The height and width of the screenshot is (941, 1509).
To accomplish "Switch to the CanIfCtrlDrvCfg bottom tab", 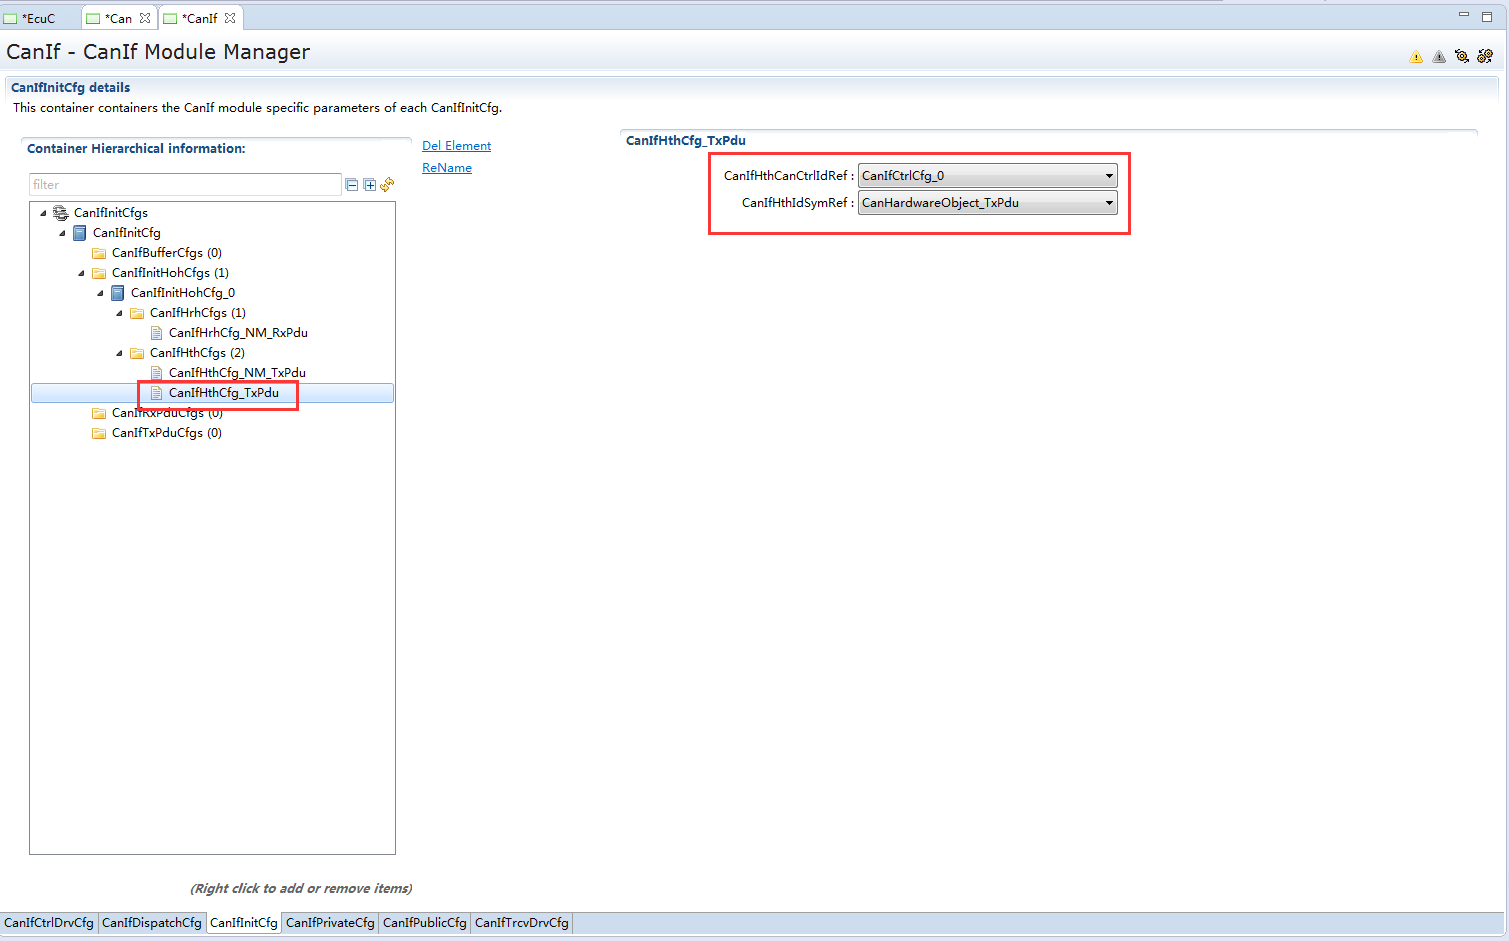I will point(49,923).
